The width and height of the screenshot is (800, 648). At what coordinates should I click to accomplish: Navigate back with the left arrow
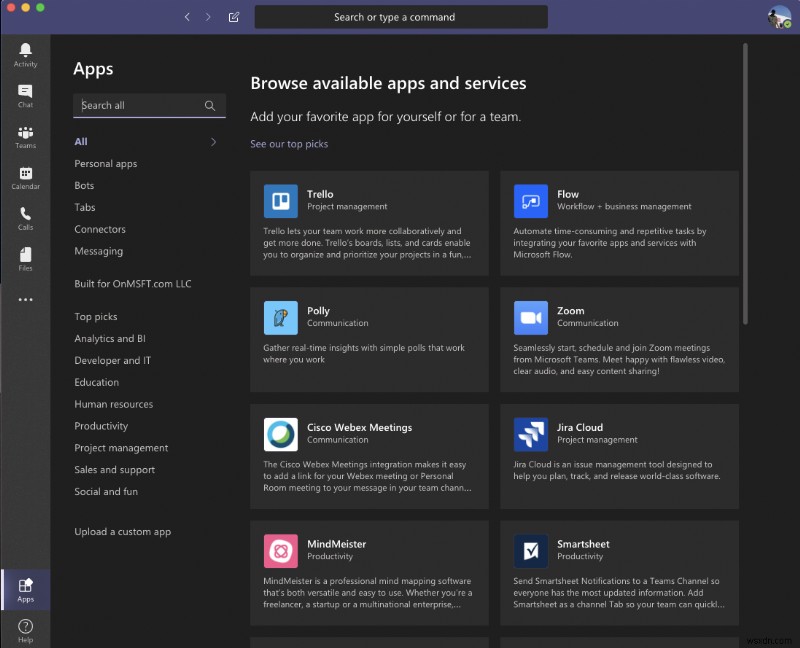(x=187, y=16)
